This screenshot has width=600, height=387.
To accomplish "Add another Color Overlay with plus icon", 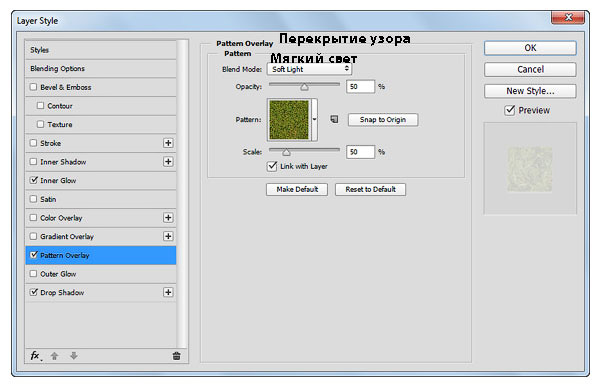I will 168,217.
